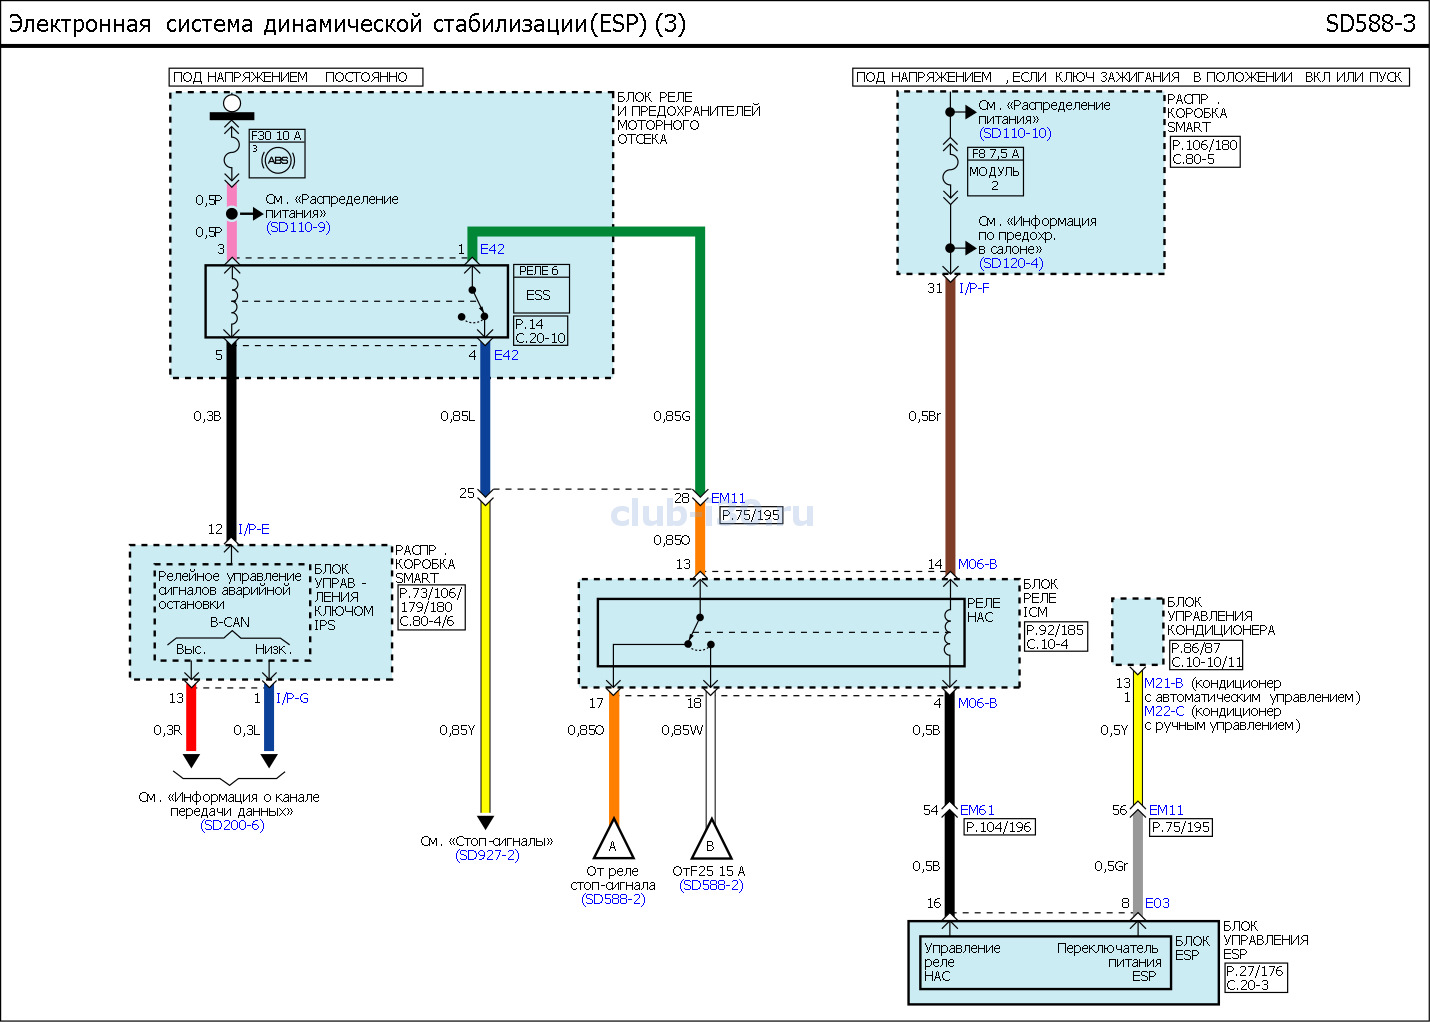Select connector label I/P-E
The height and width of the screenshot is (1022, 1430).
tap(254, 529)
